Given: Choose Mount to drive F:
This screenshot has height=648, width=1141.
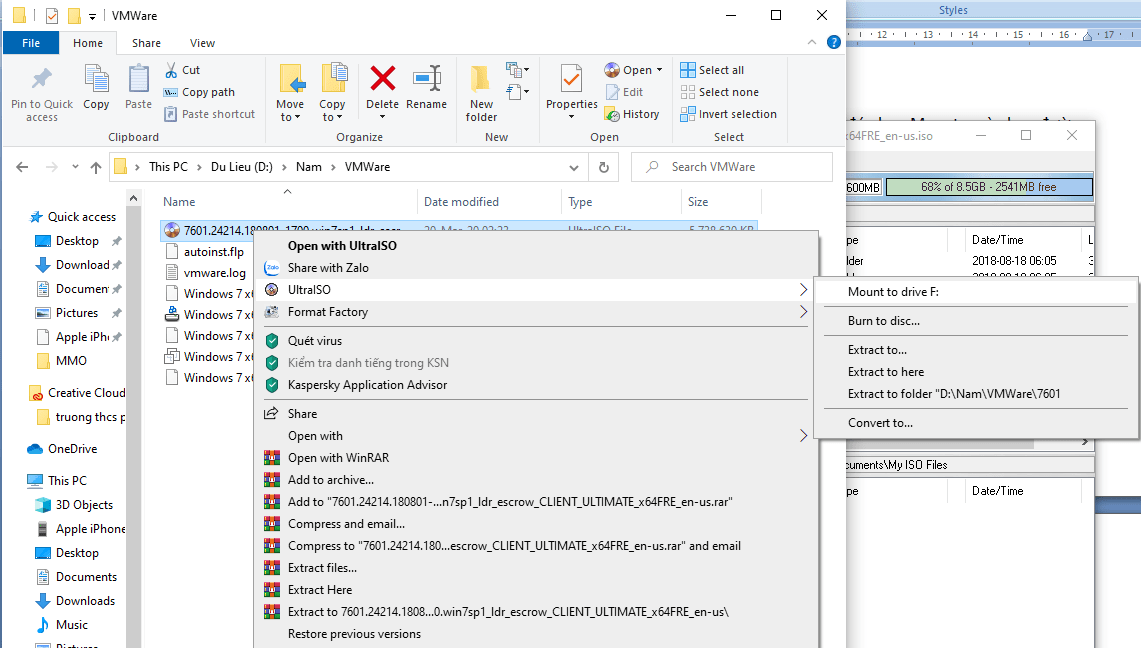Looking at the screenshot, I should (x=893, y=292).
